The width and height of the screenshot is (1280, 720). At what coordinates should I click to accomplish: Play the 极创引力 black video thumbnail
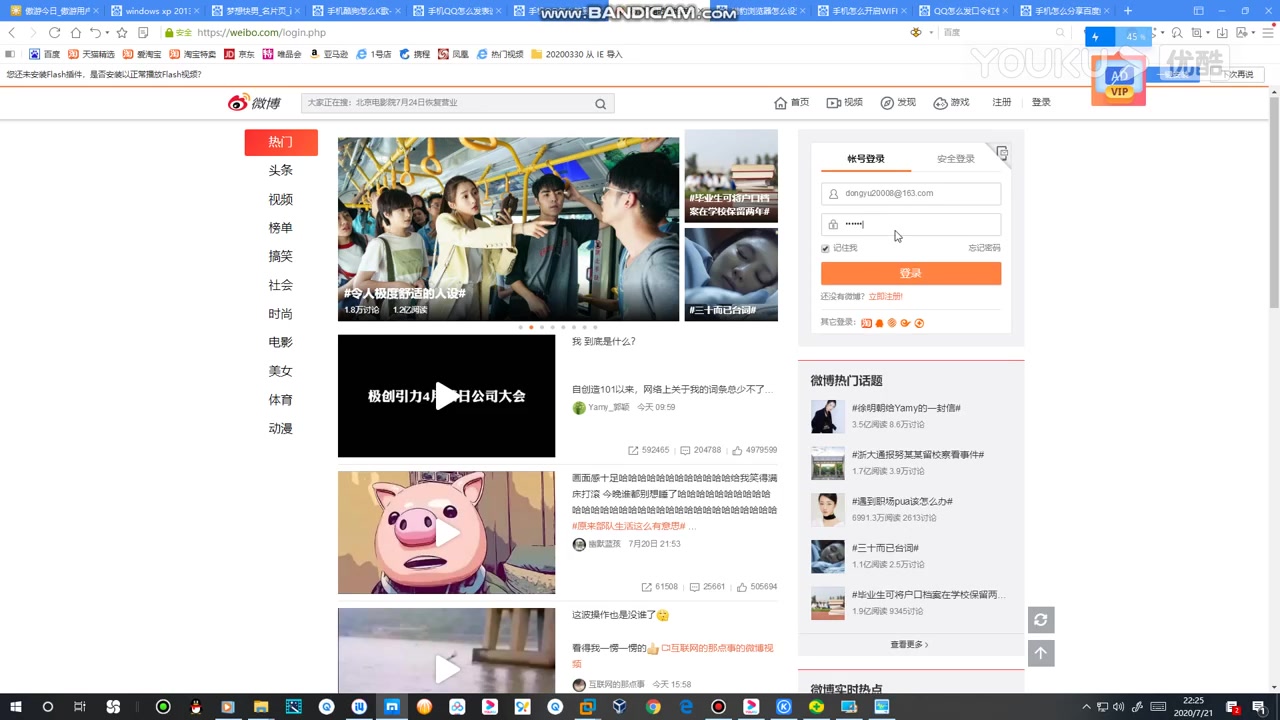pos(446,396)
